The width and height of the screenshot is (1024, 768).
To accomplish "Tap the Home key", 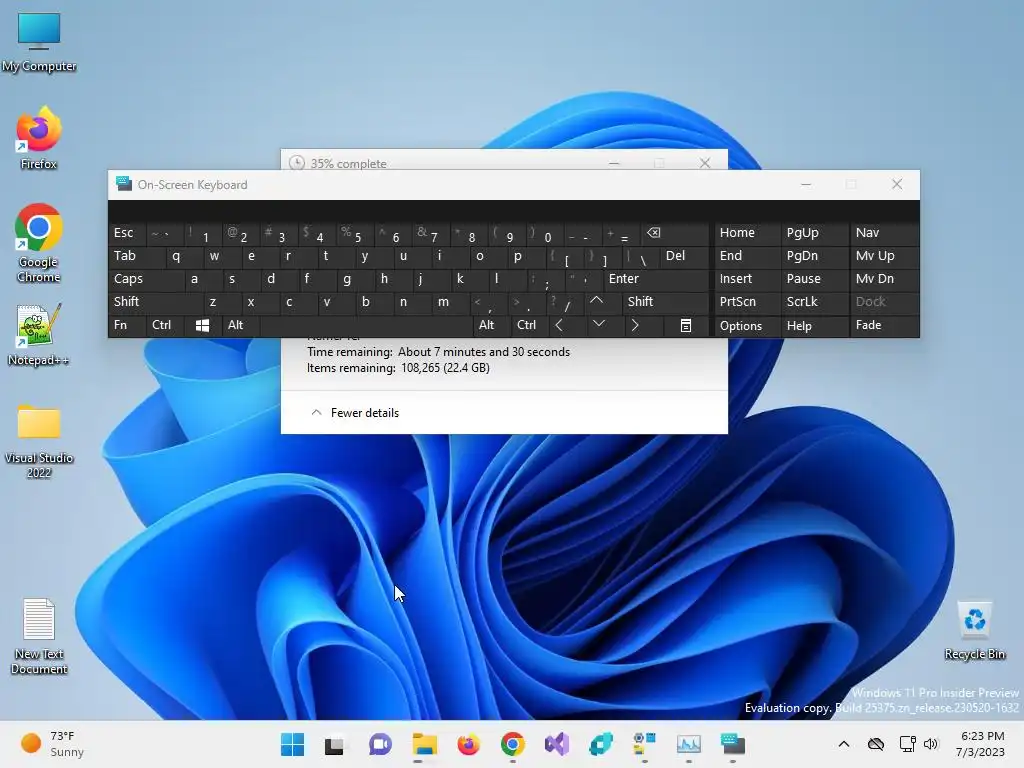I will (x=746, y=232).
